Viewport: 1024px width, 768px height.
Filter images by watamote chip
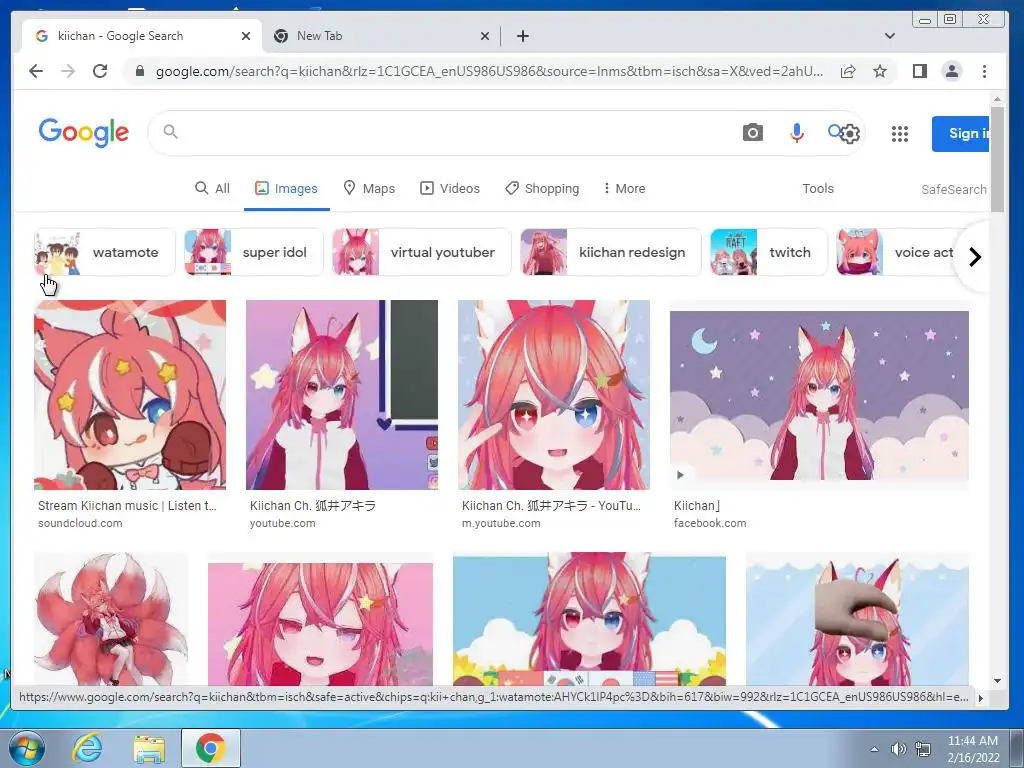tap(104, 252)
